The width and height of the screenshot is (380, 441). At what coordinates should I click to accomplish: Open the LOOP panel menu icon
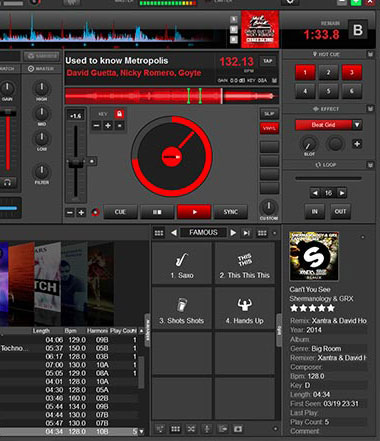pos(370,165)
